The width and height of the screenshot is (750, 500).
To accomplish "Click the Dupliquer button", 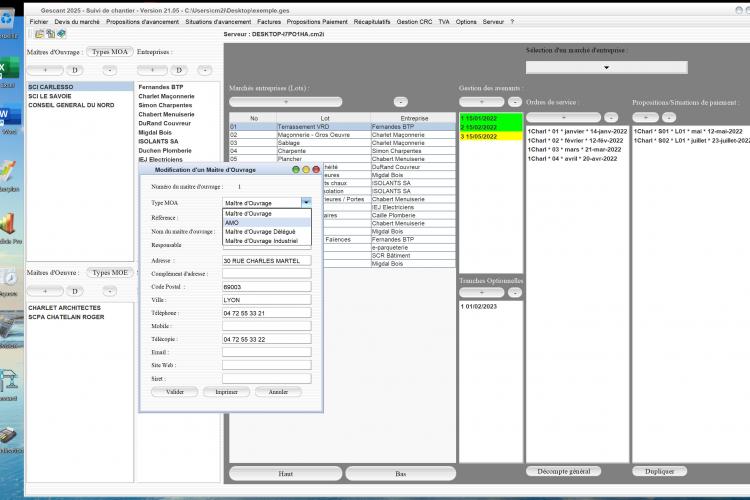I will click(660, 471).
